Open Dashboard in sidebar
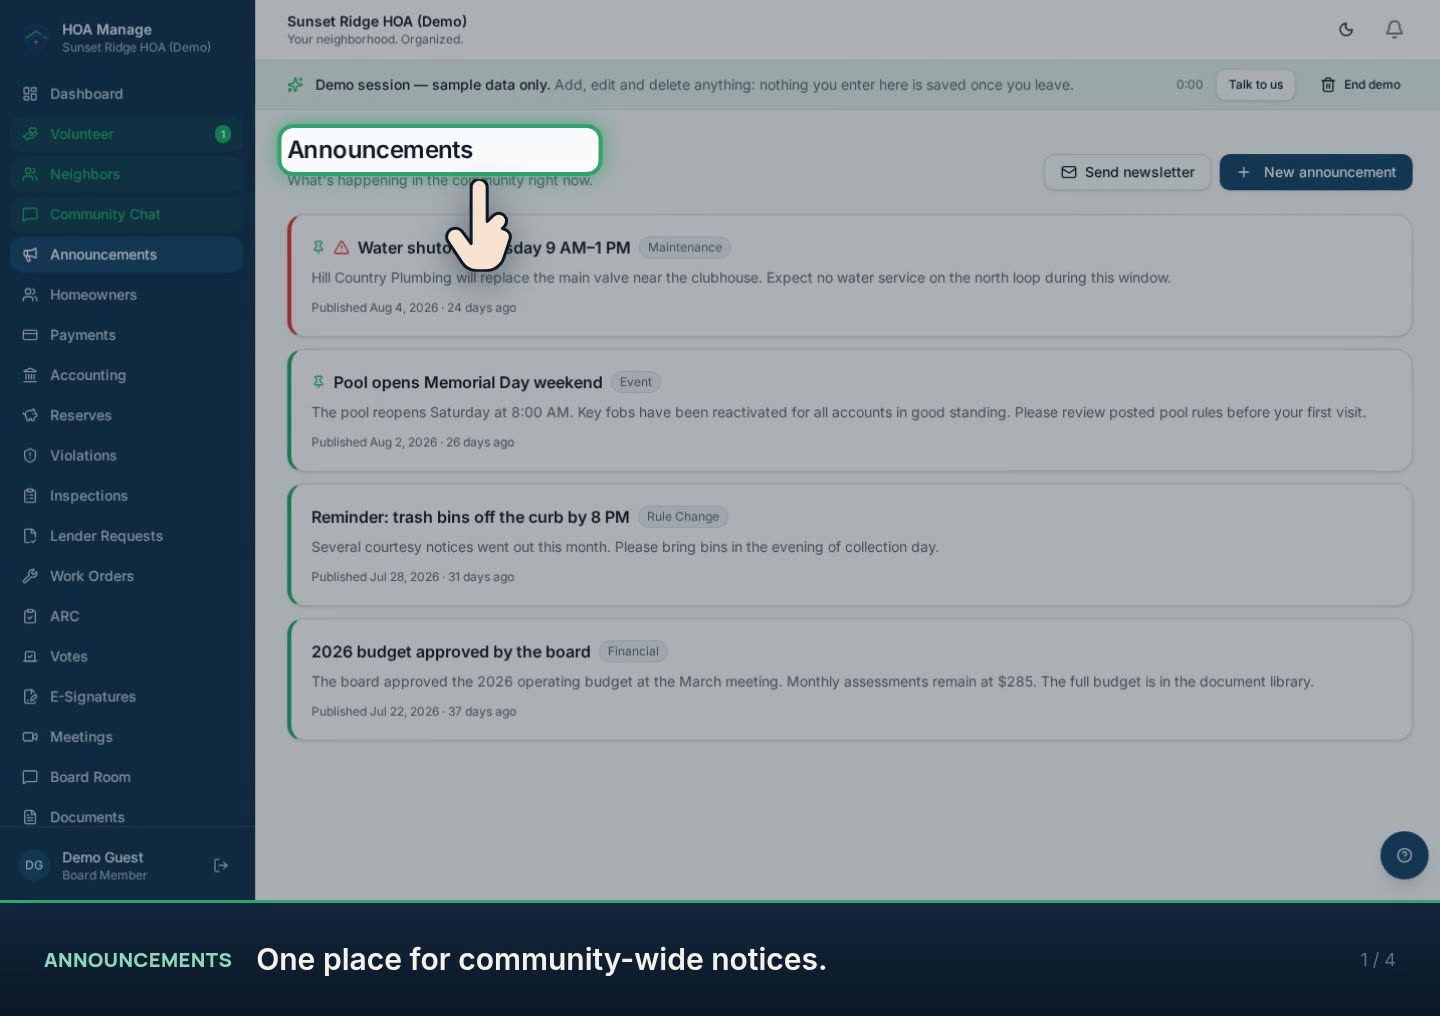 (127, 94)
